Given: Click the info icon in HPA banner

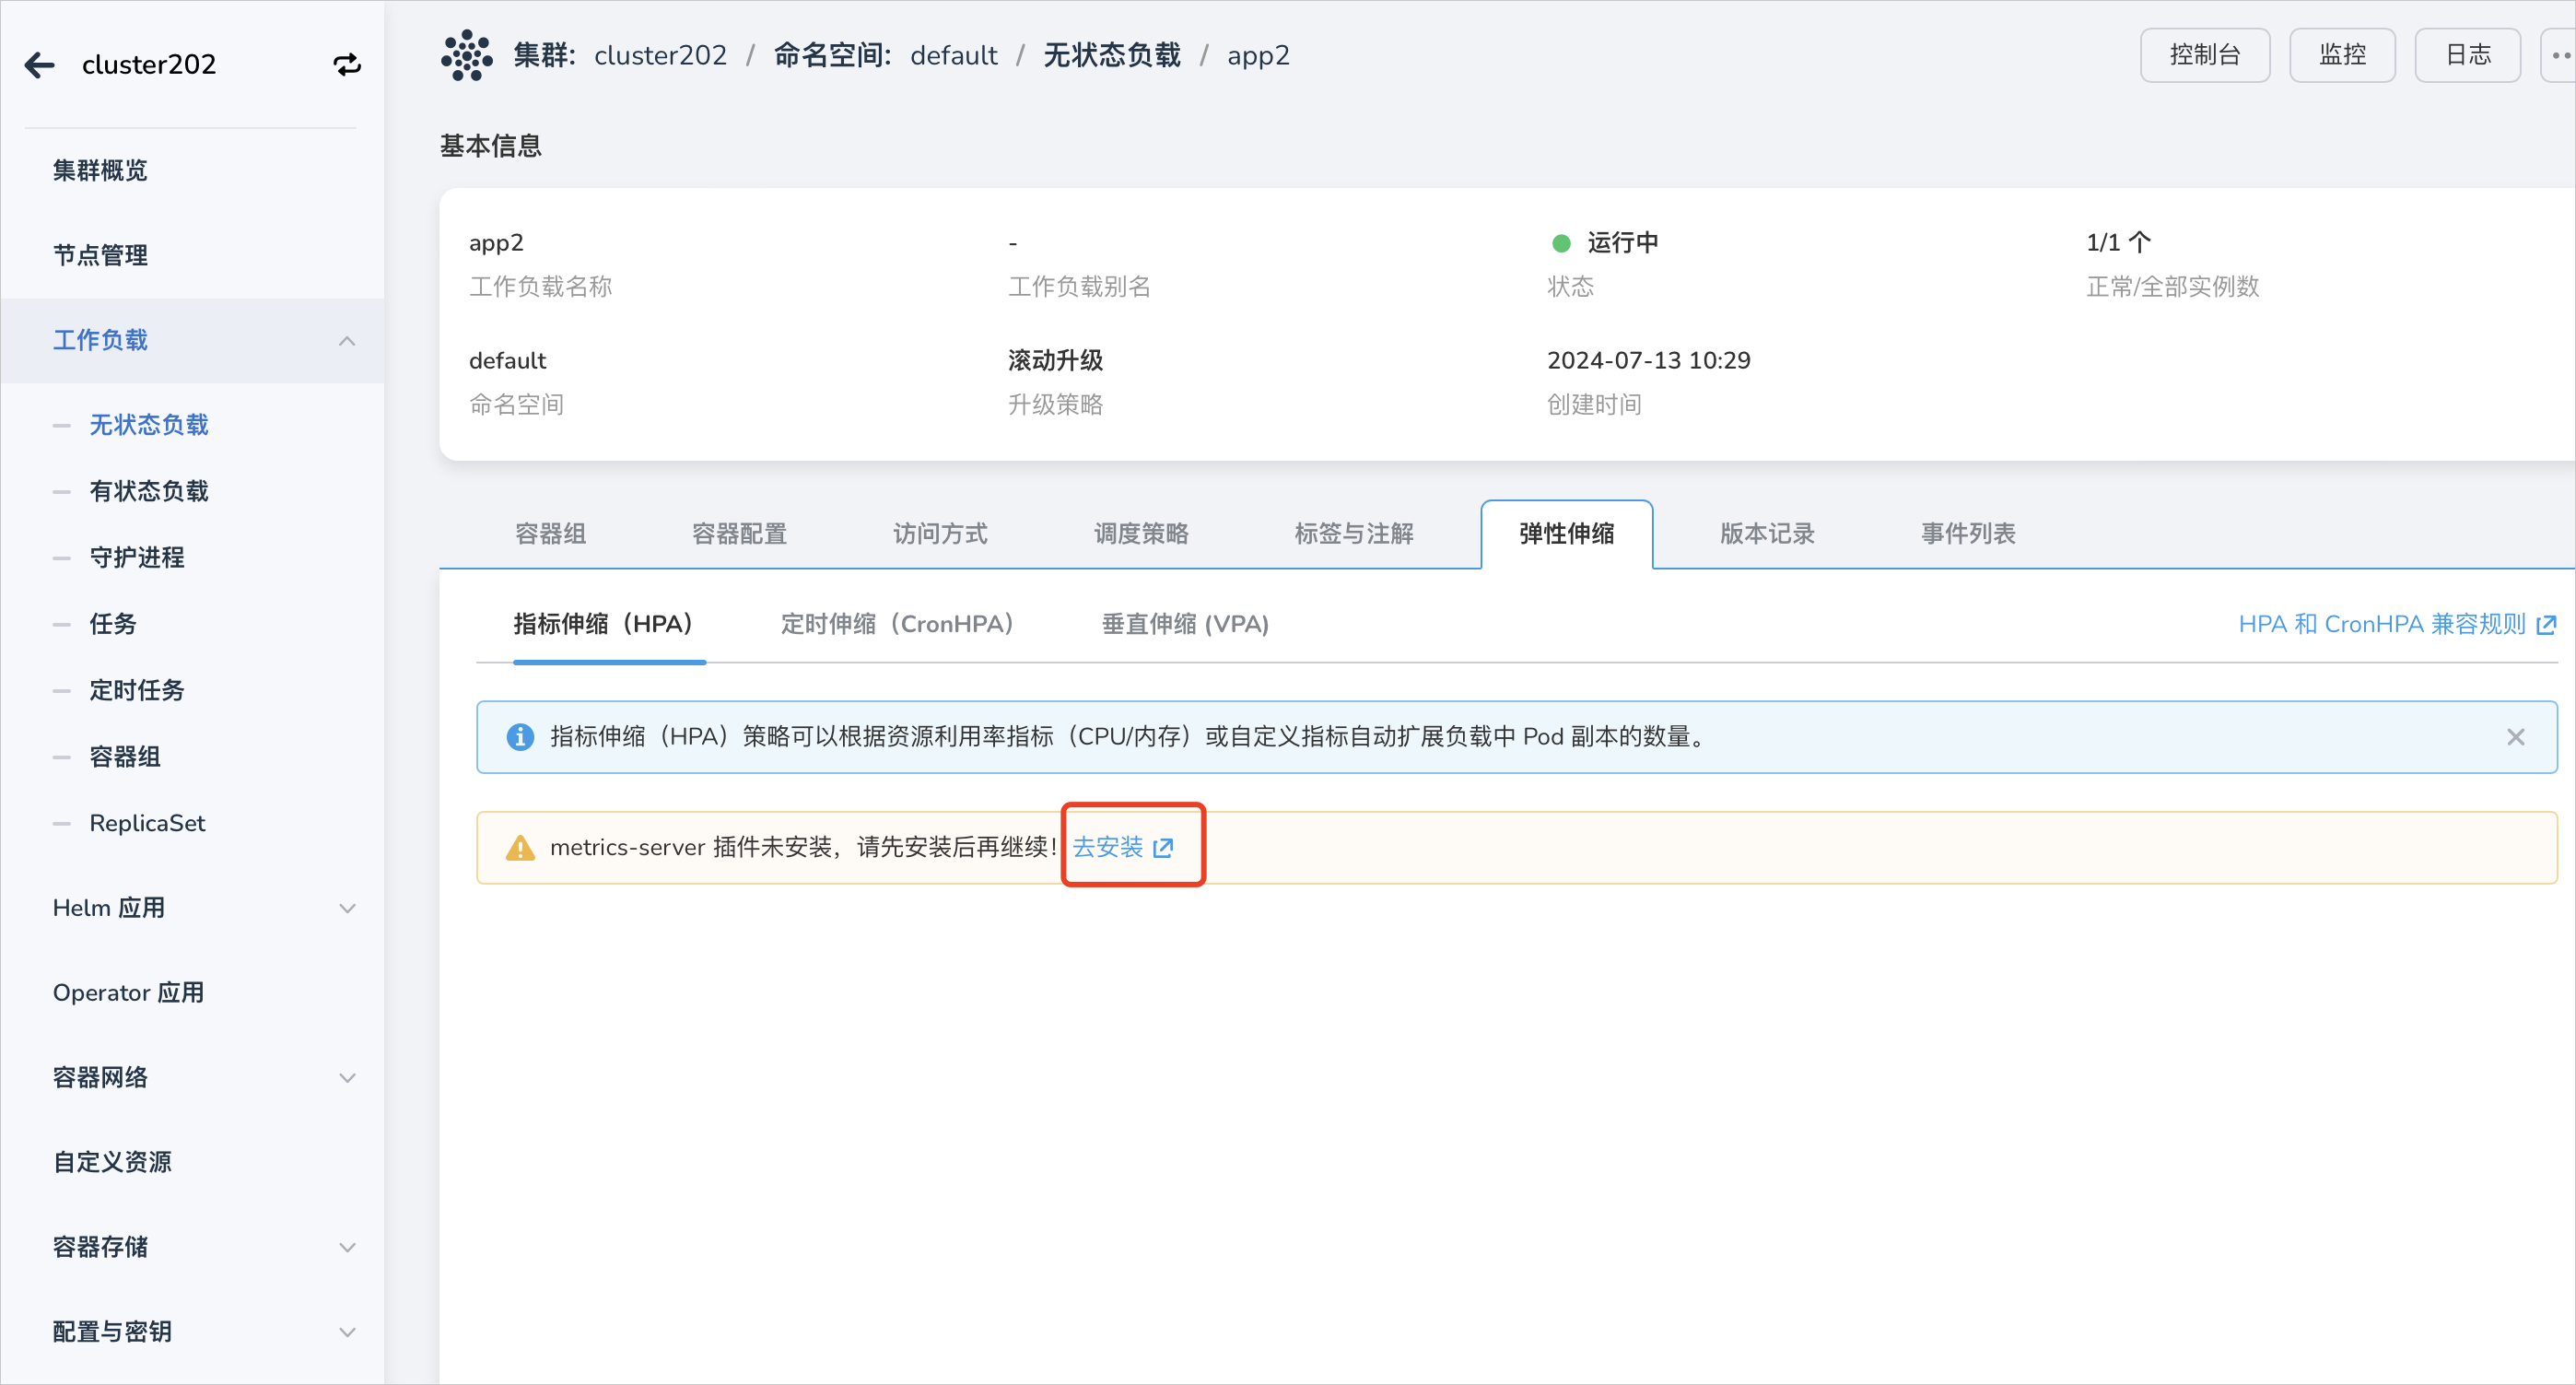Looking at the screenshot, I should click(520, 737).
